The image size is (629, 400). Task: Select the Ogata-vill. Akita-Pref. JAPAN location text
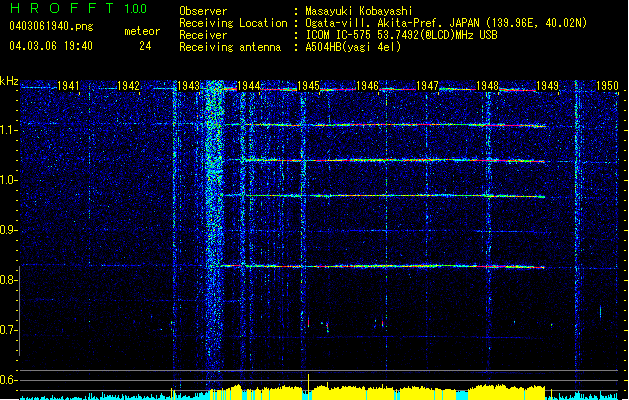click(x=446, y=23)
